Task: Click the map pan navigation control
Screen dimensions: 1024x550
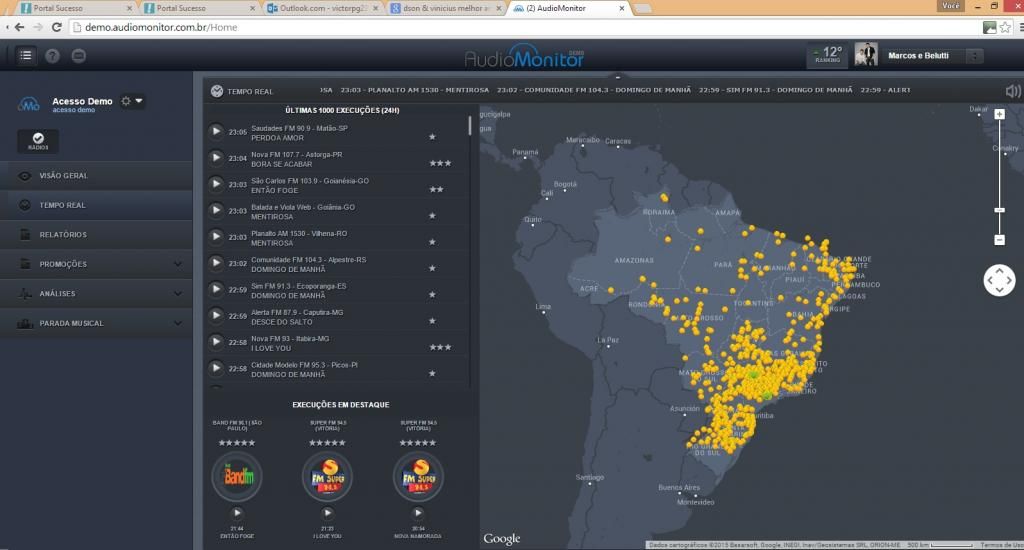Action: pos(999,280)
